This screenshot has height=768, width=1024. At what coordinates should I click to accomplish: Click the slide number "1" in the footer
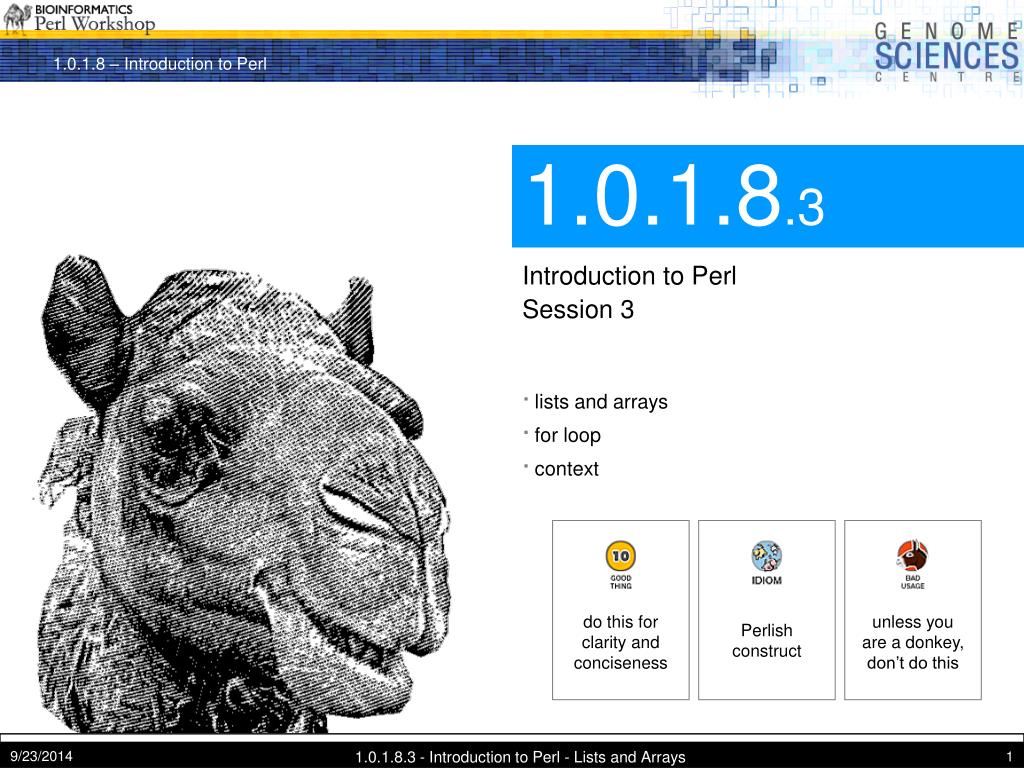(x=1009, y=757)
